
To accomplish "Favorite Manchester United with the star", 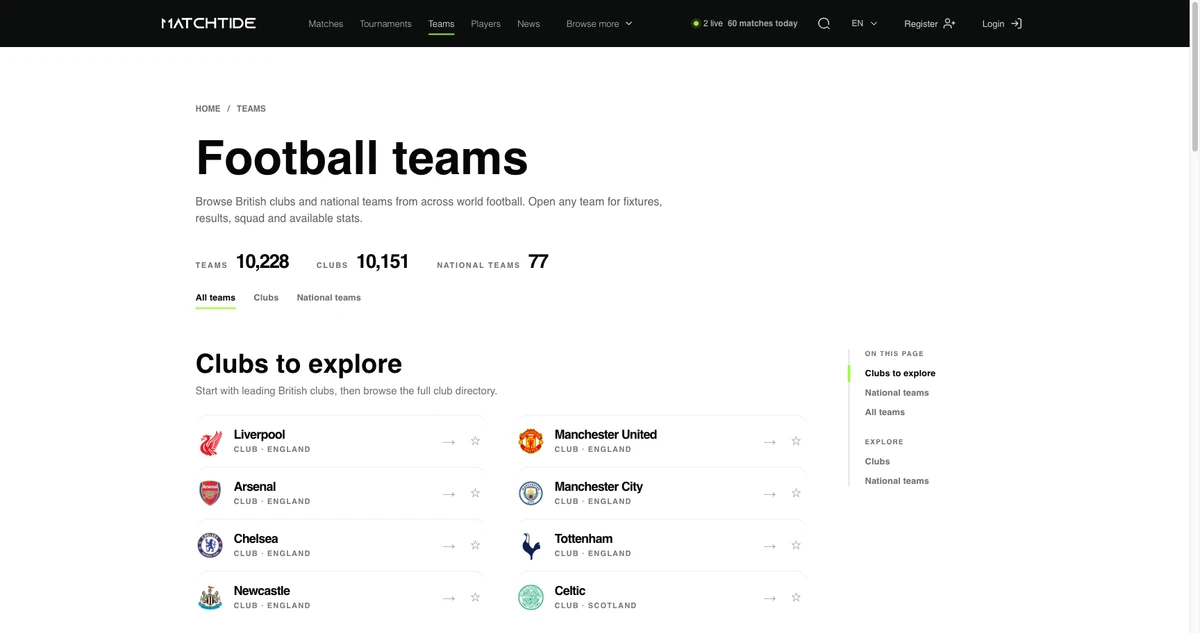I will pos(796,441).
